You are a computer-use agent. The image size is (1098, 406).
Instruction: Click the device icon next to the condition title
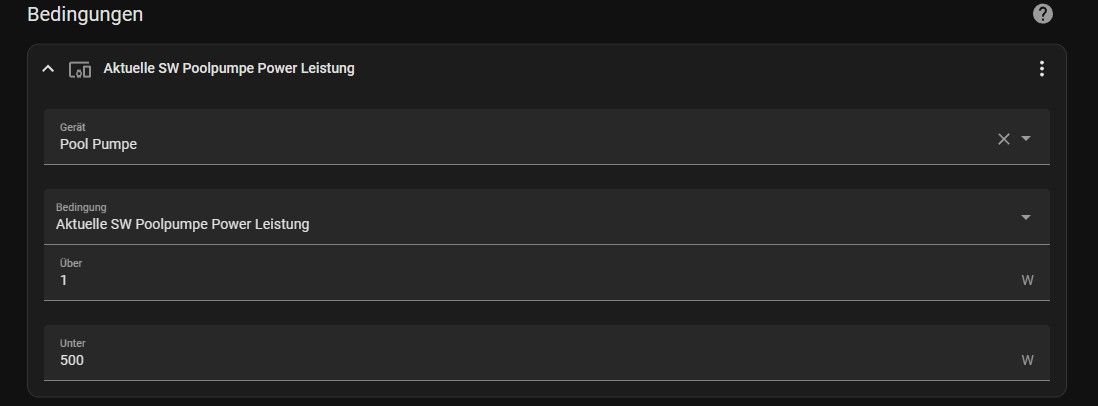[80, 69]
